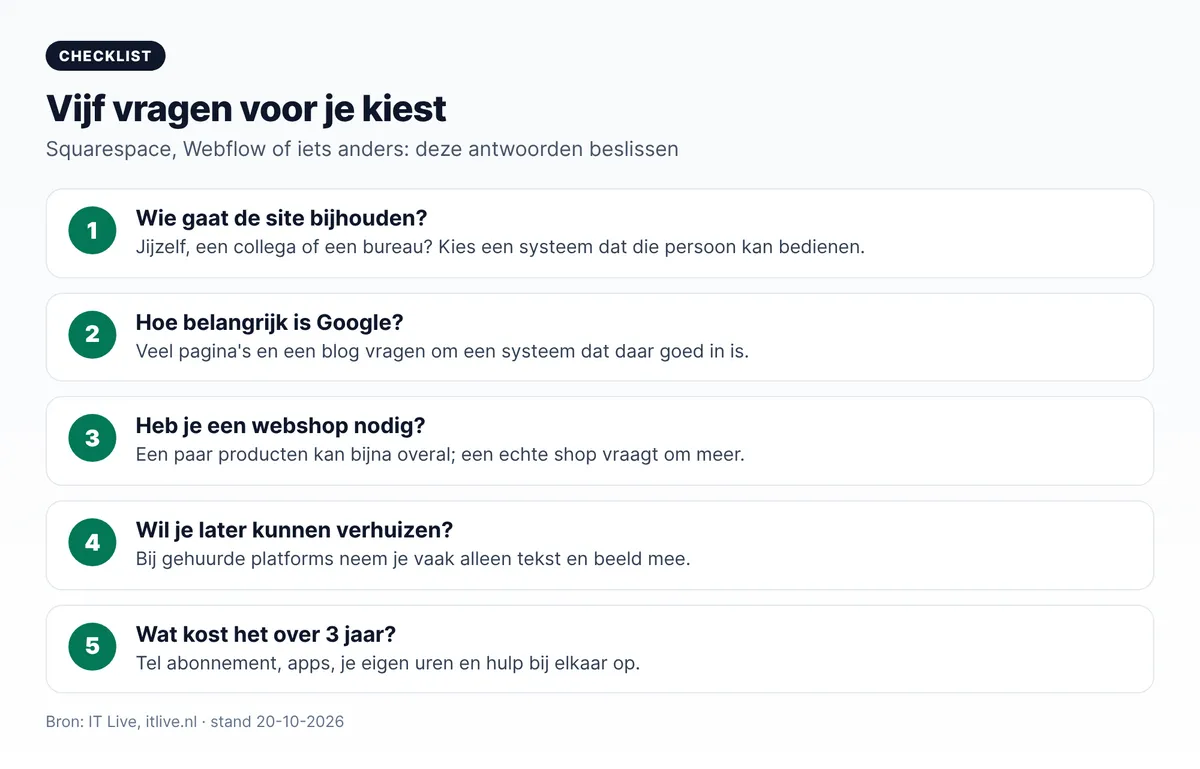The image size is (1200, 769).
Task: Click the subtitle starting with "Squarespace, Webflow"
Action: 362,149
